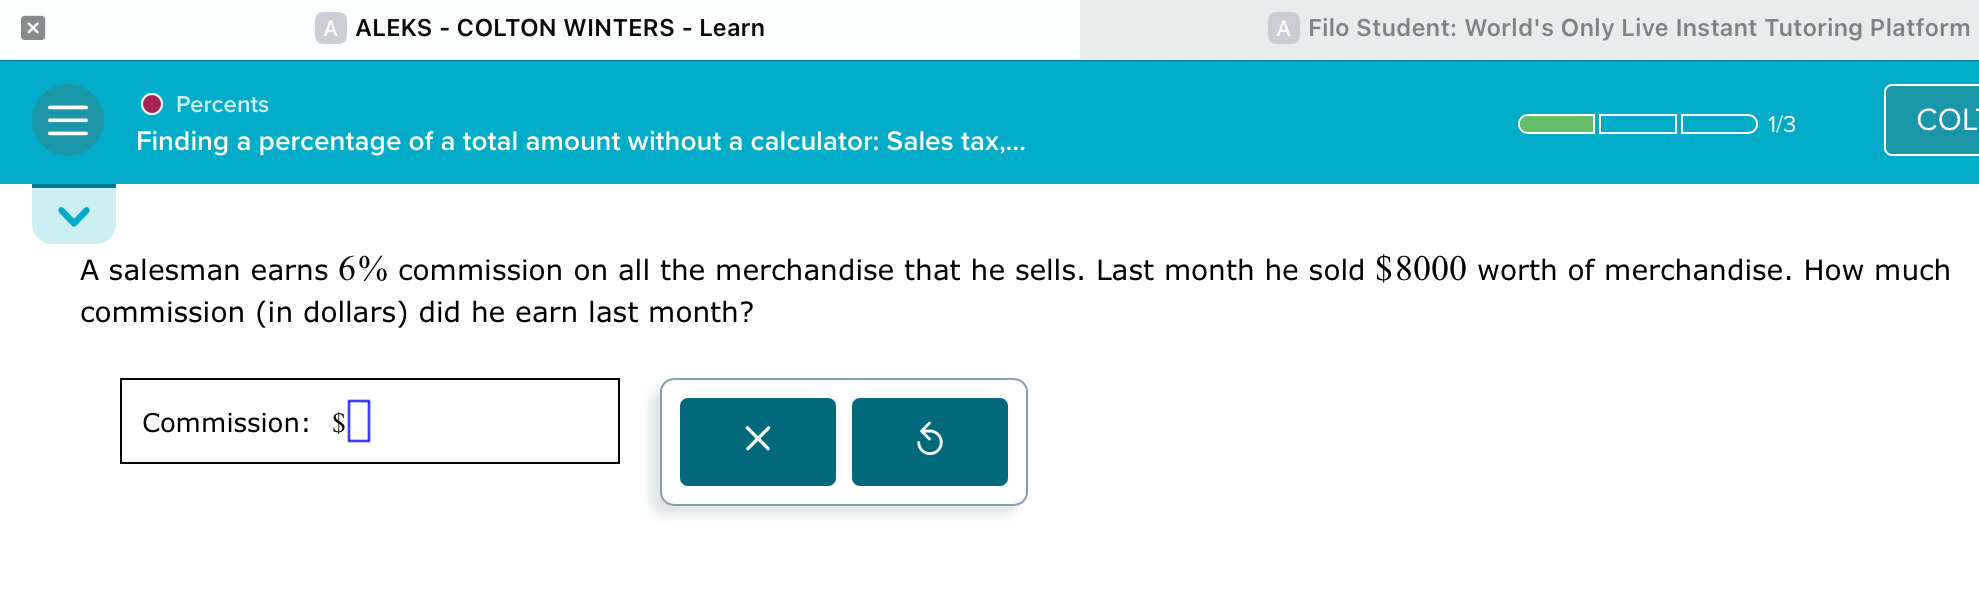Click the 1/3 progress counter

click(1781, 124)
